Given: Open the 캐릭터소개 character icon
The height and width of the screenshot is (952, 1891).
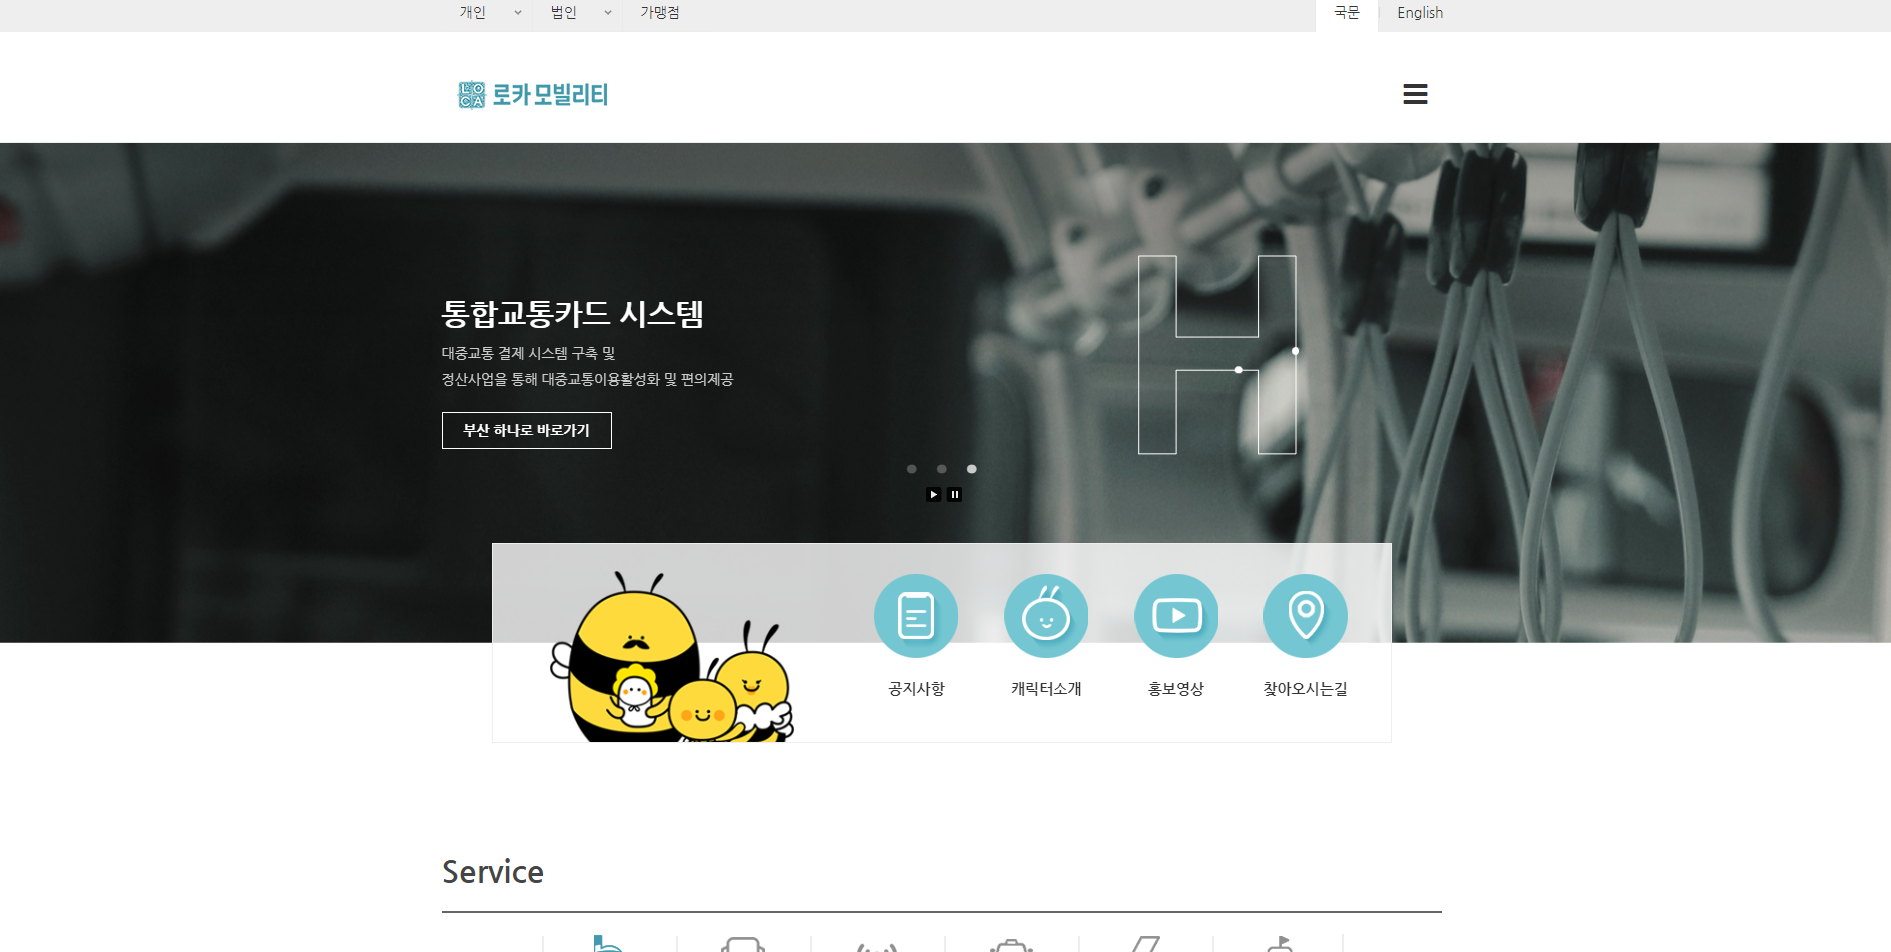Looking at the screenshot, I should pos(1045,616).
